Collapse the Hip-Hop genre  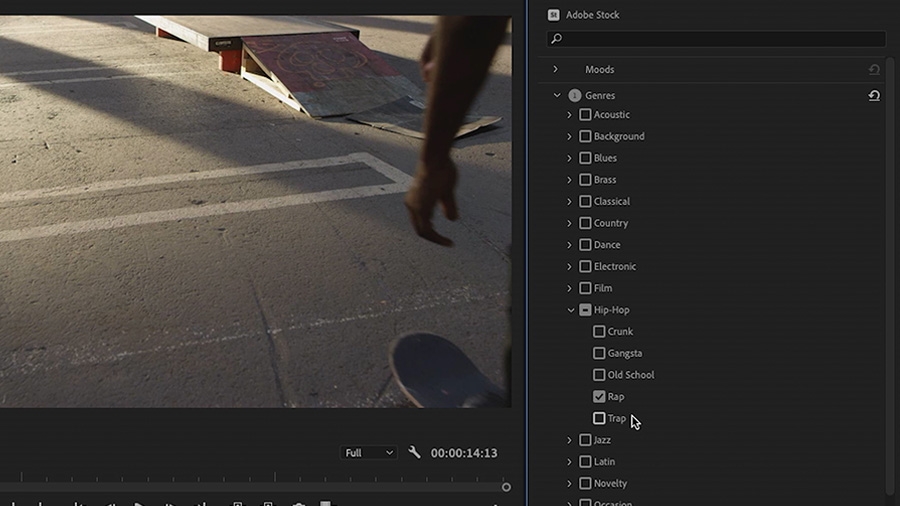click(x=571, y=310)
